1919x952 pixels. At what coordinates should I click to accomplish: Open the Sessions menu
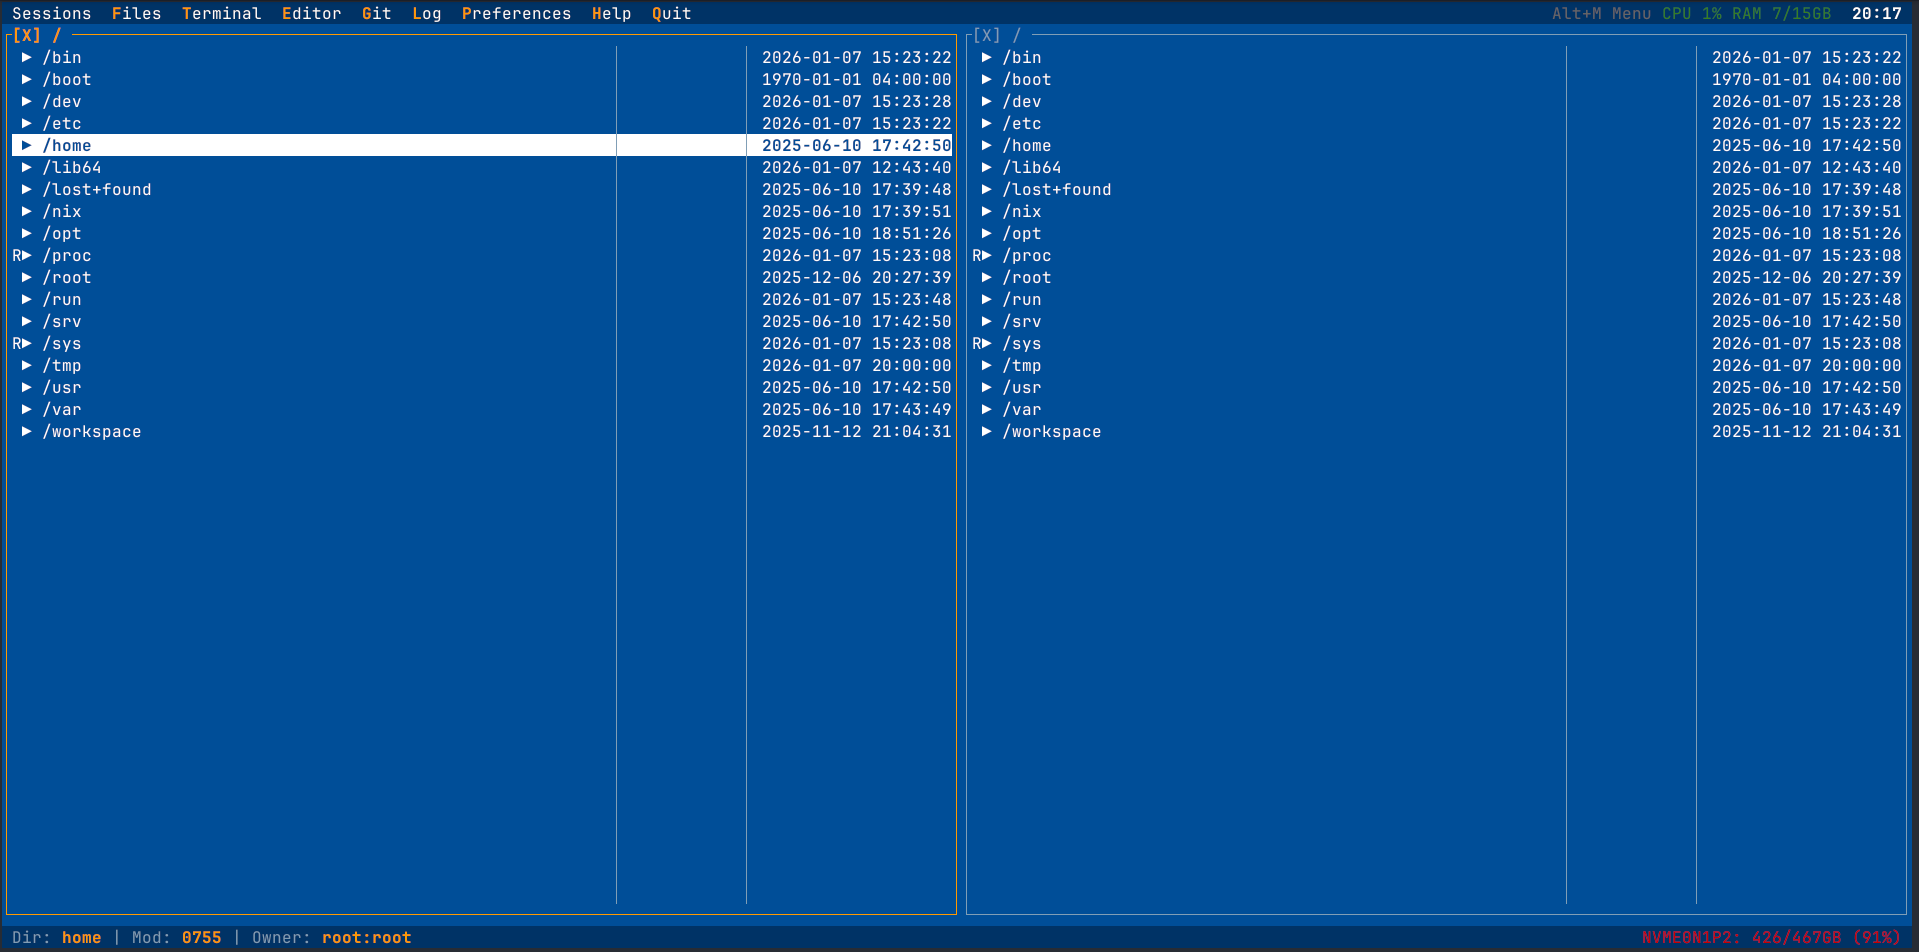click(x=52, y=13)
